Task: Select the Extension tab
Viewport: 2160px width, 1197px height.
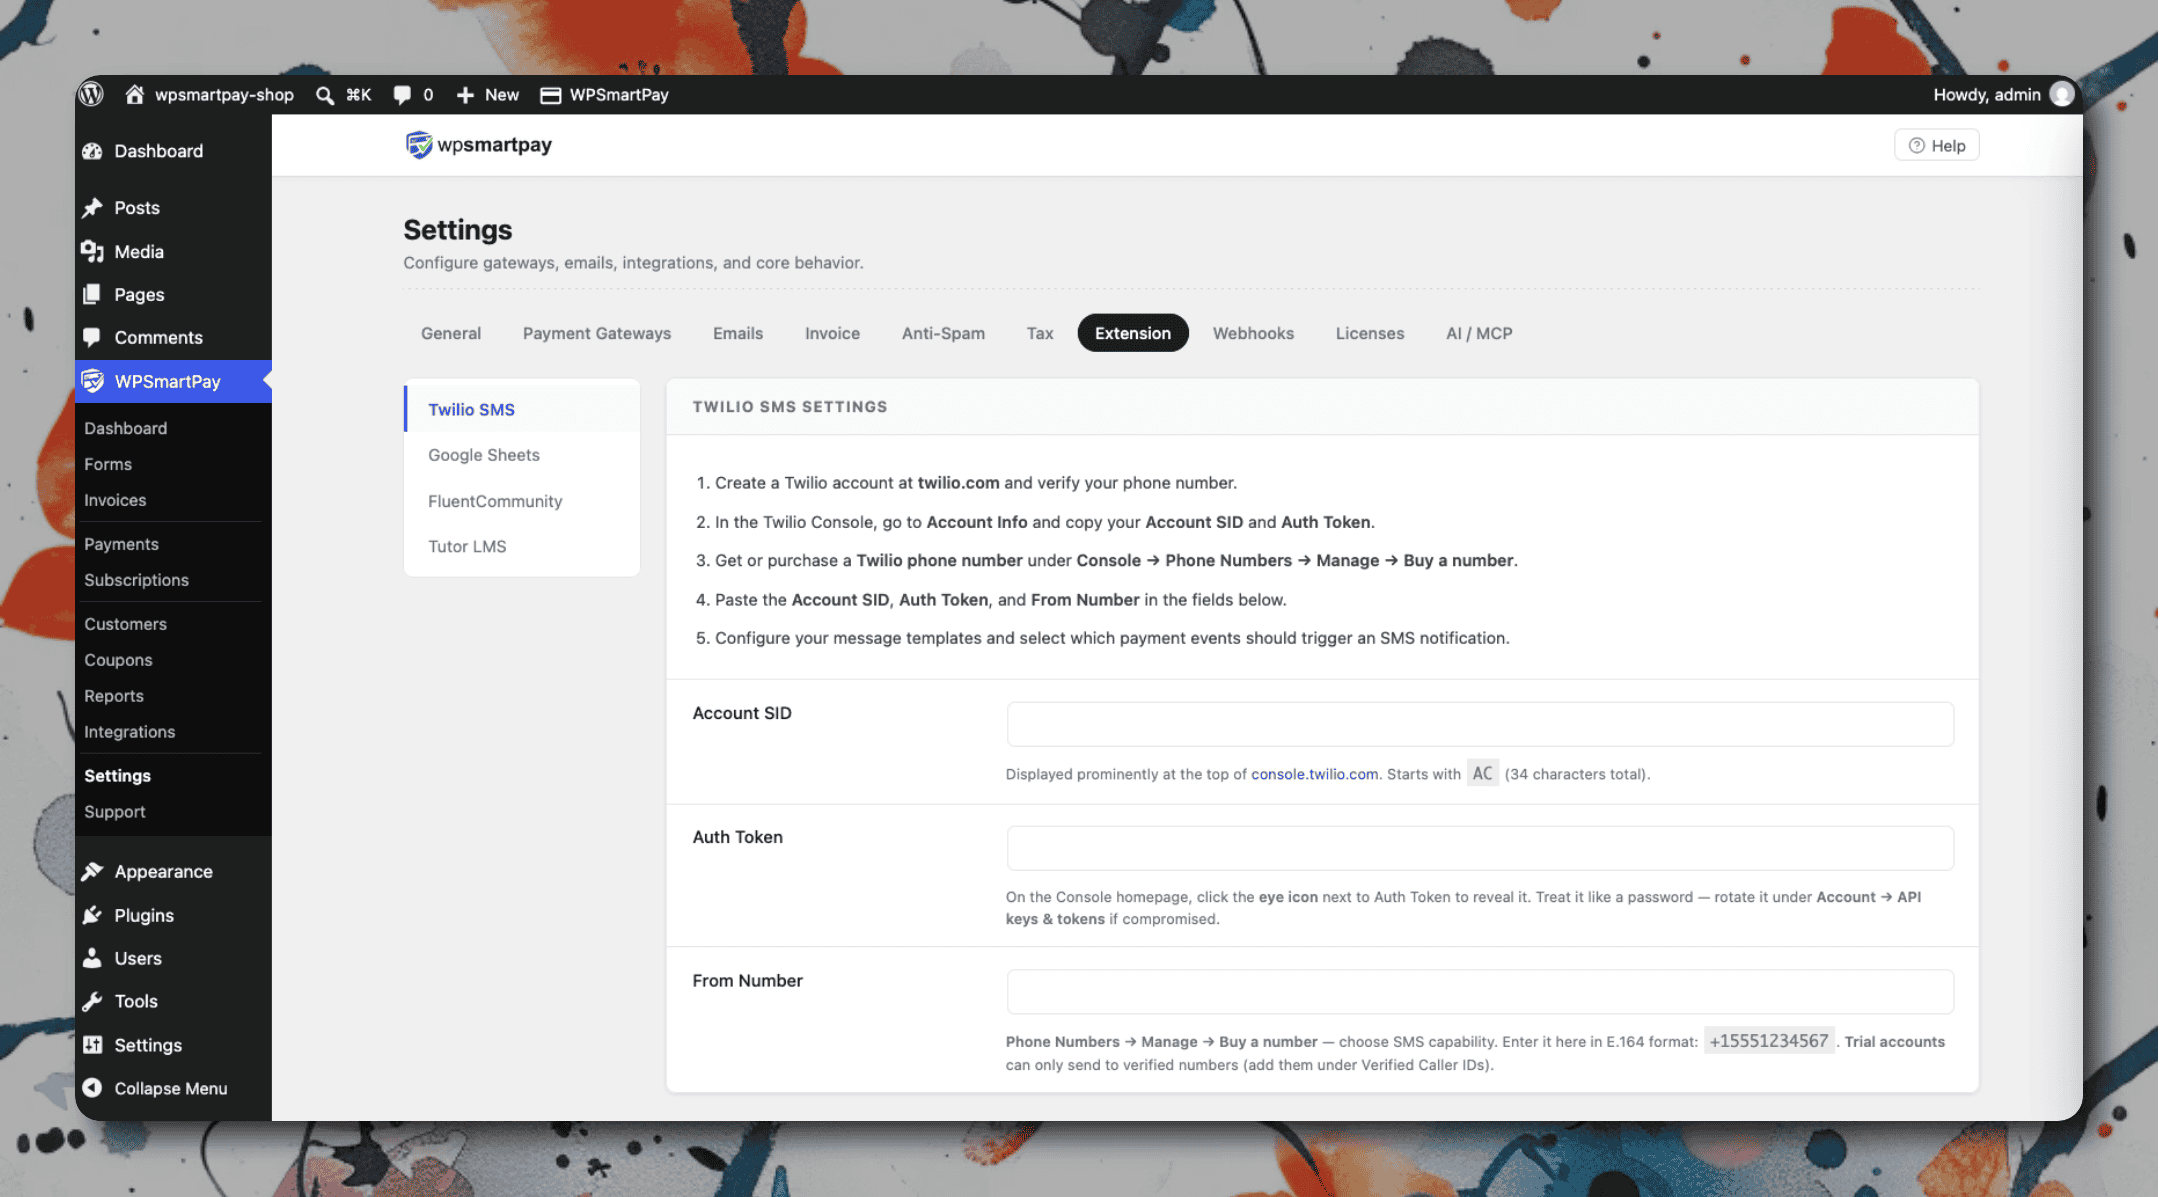Action: 1133,333
